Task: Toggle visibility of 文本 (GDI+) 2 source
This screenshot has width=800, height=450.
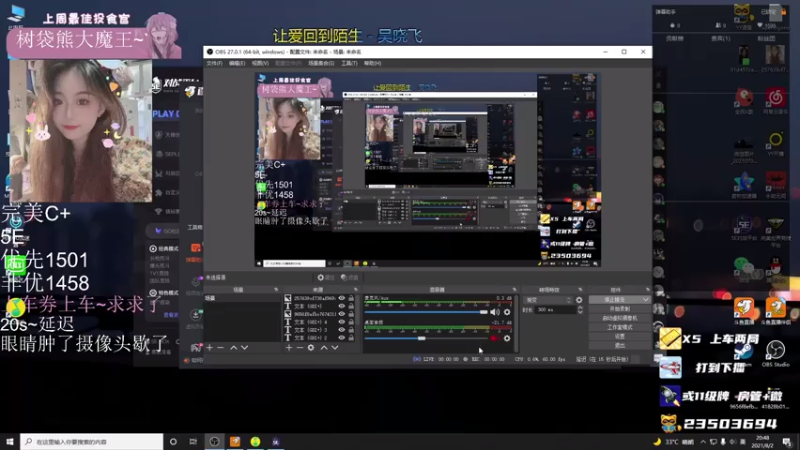Action: pyautogui.click(x=341, y=337)
